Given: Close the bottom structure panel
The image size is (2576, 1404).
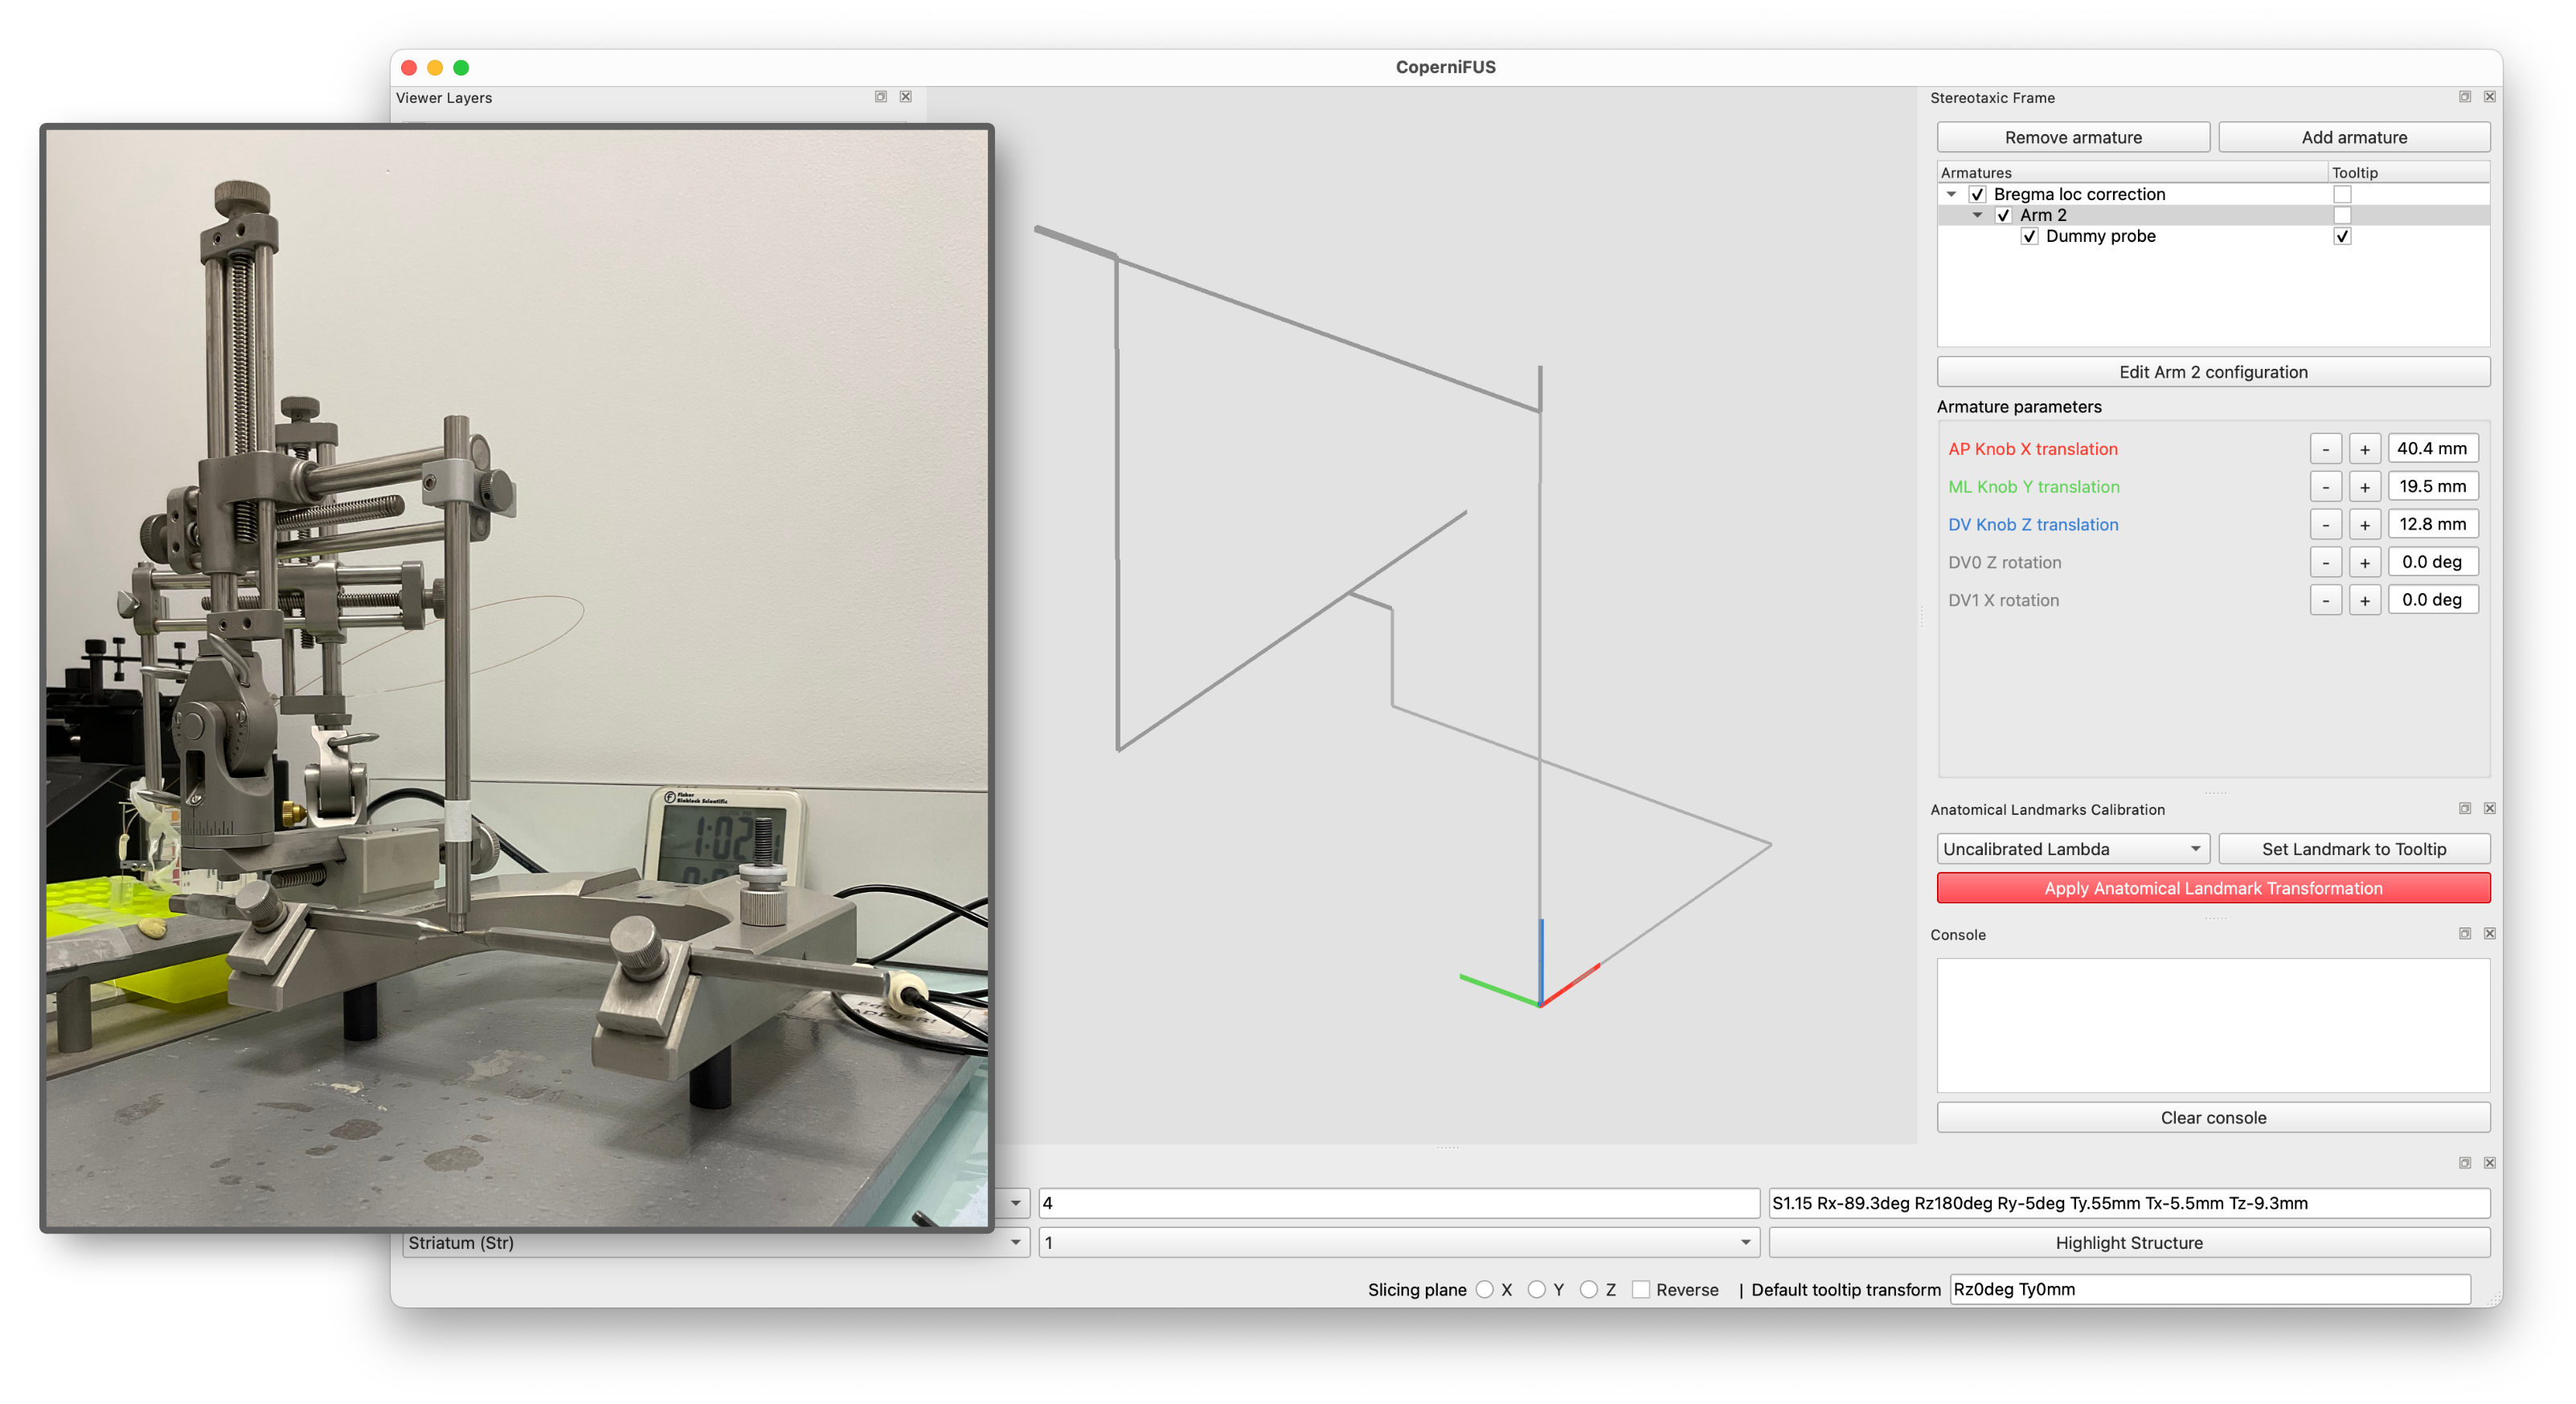Looking at the screenshot, I should click(2490, 1163).
